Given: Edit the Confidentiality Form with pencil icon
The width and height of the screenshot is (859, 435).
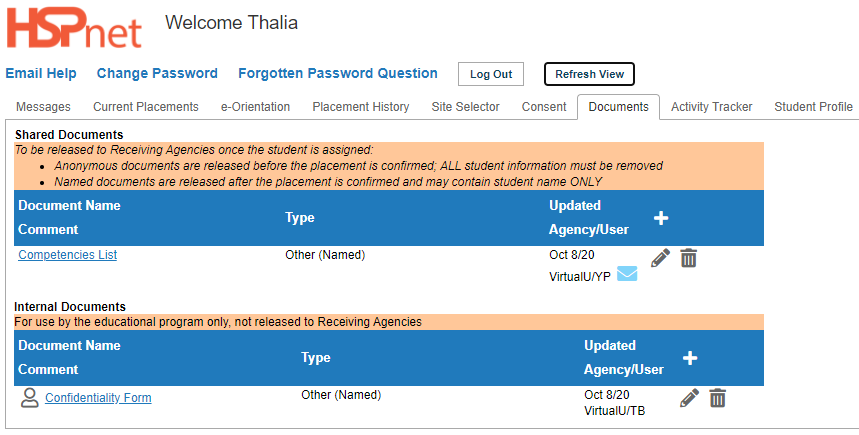Looking at the screenshot, I should [689, 398].
